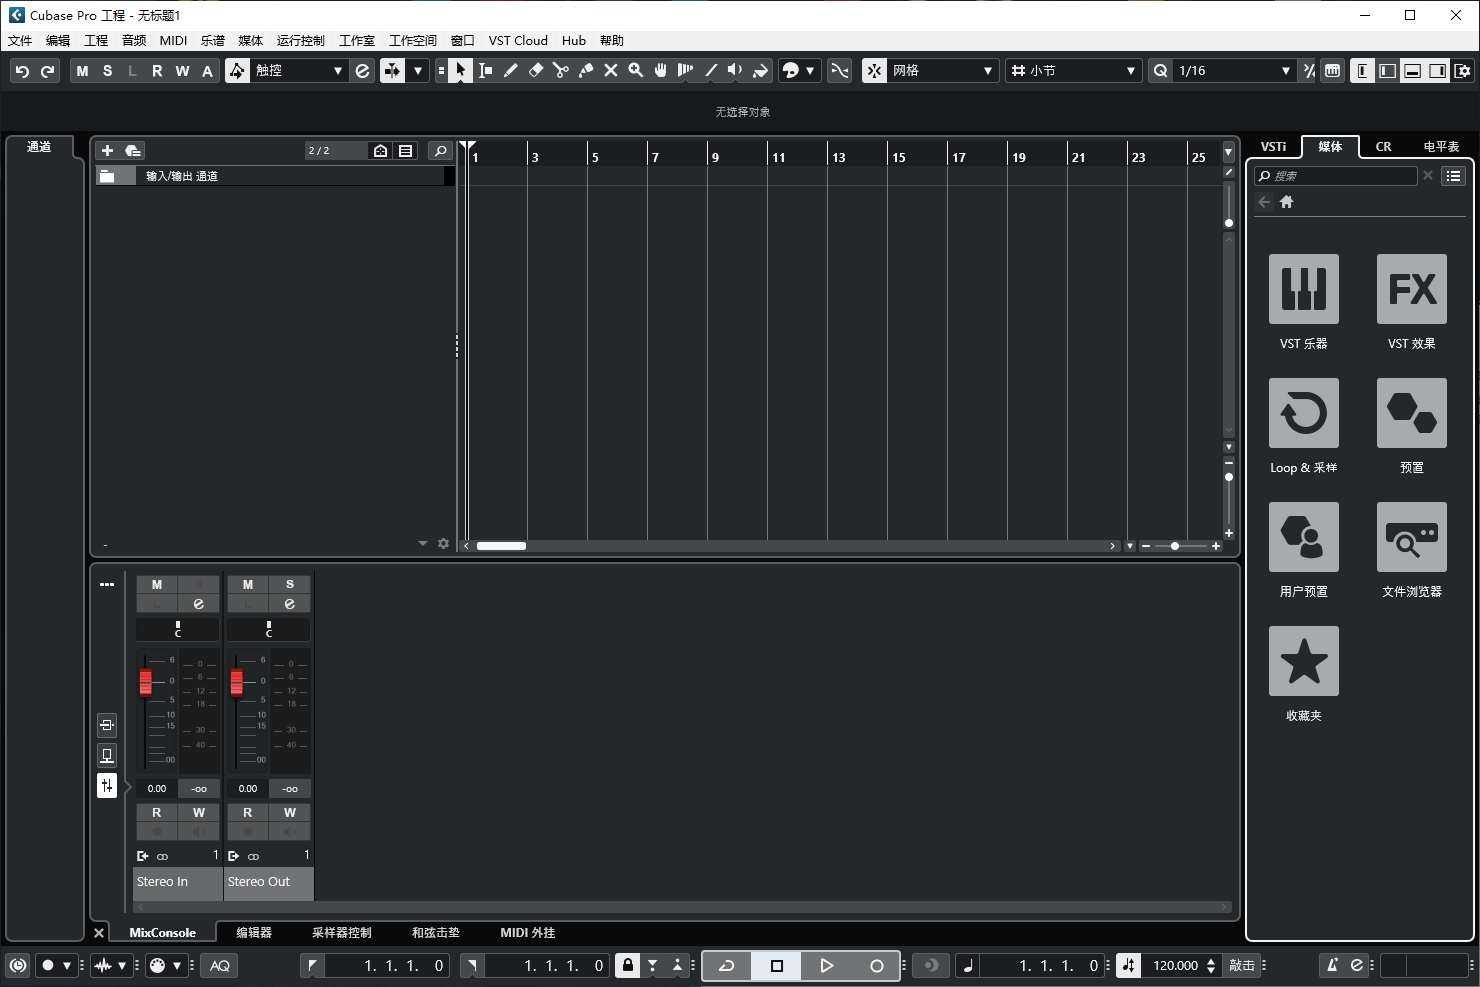Open VST 效果 FX tile

click(1412, 289)
